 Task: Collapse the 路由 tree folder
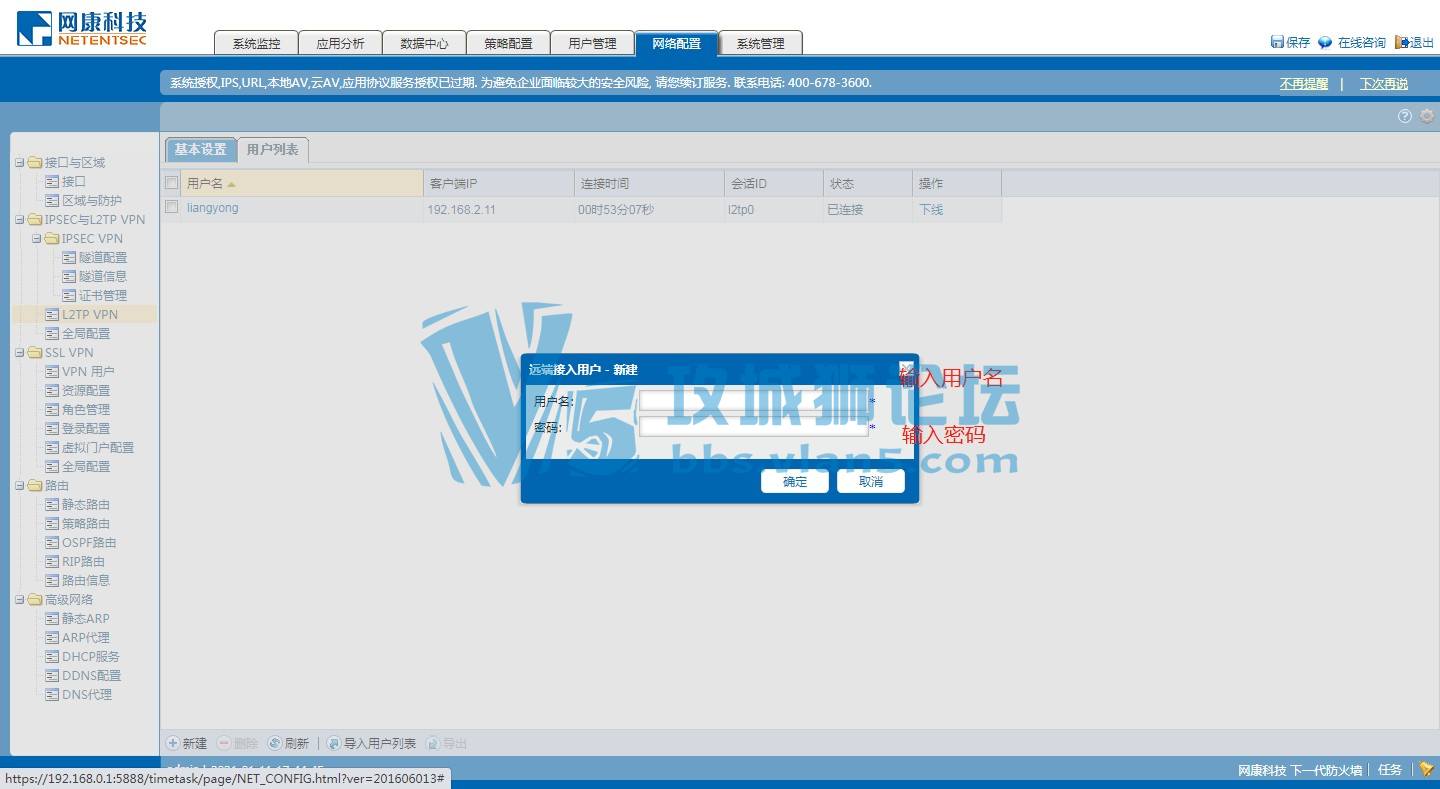click(19, 485)
